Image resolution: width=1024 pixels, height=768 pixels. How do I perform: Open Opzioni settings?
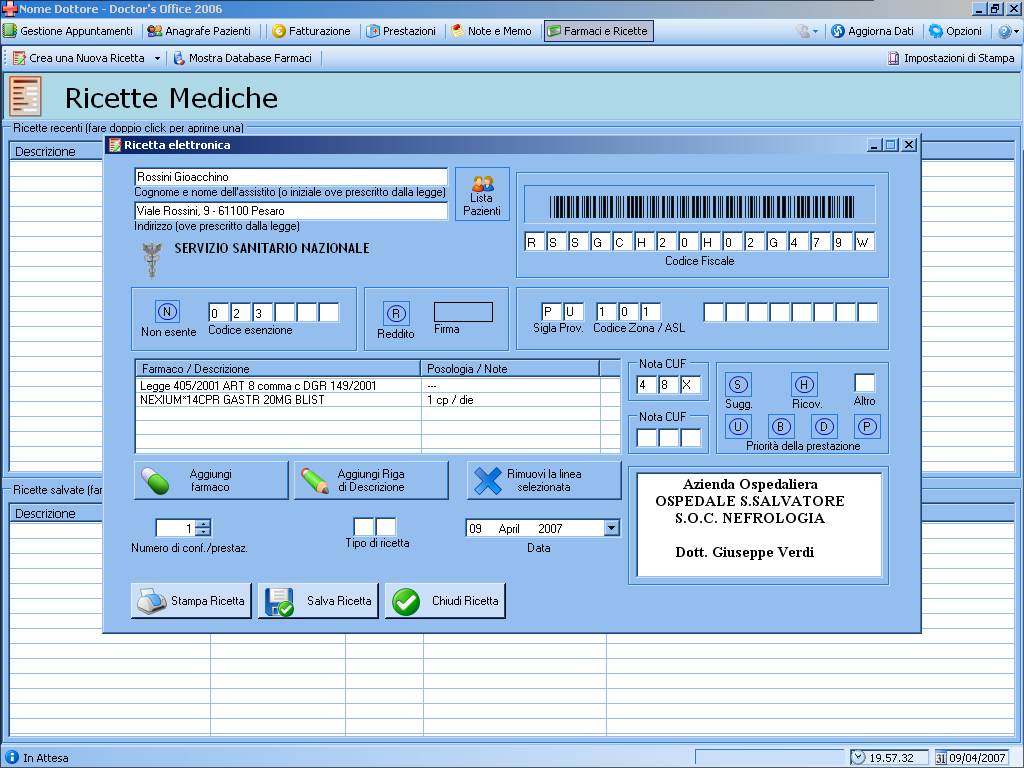pos(955,31)
